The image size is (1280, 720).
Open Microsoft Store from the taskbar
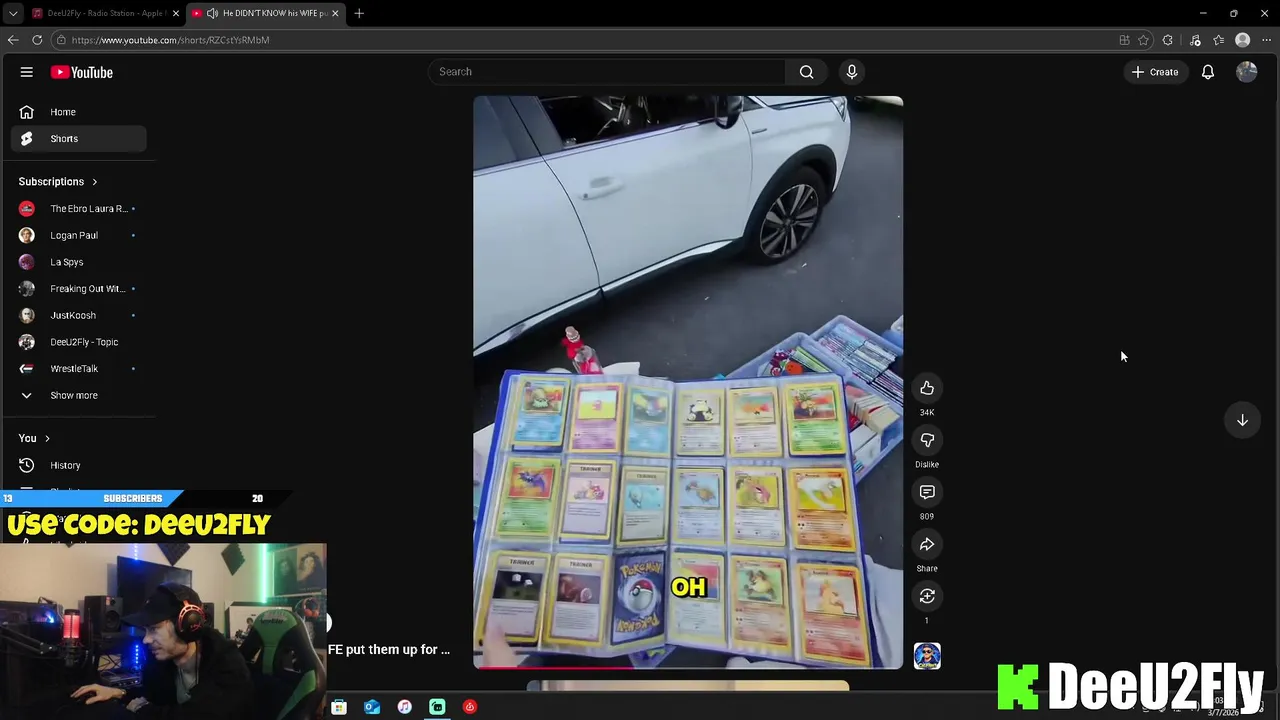[339, 707]
